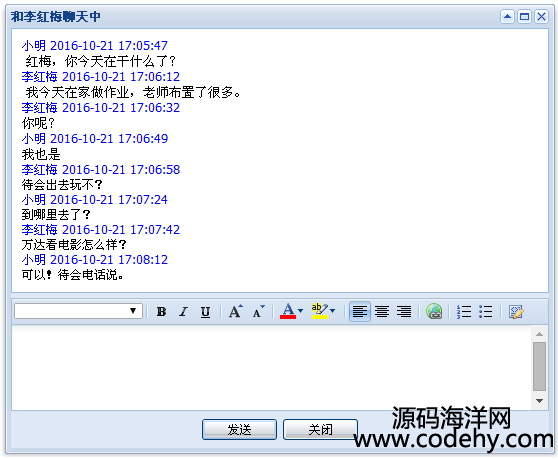The height and width of the screenshot is (459, 558).
Task: Increase font size with large A icon
Action: click(236, 312)
